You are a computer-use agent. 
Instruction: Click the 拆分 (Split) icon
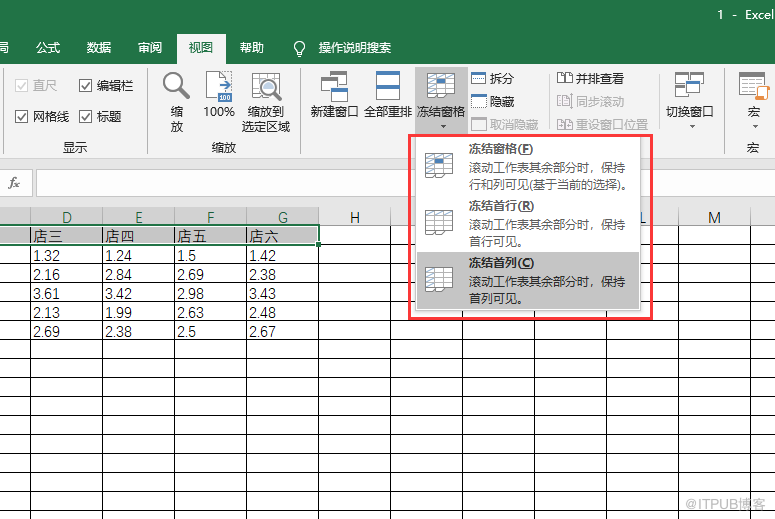[479, 78]
